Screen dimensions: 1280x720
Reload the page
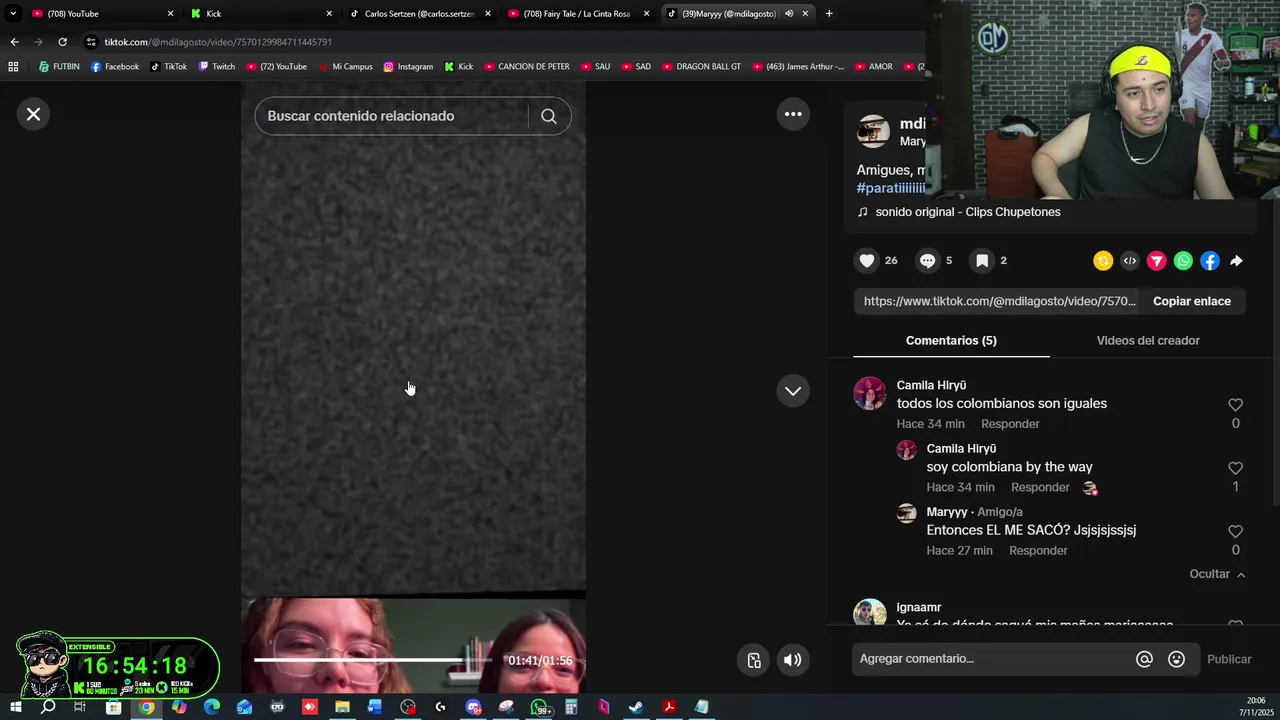[62, 42]
